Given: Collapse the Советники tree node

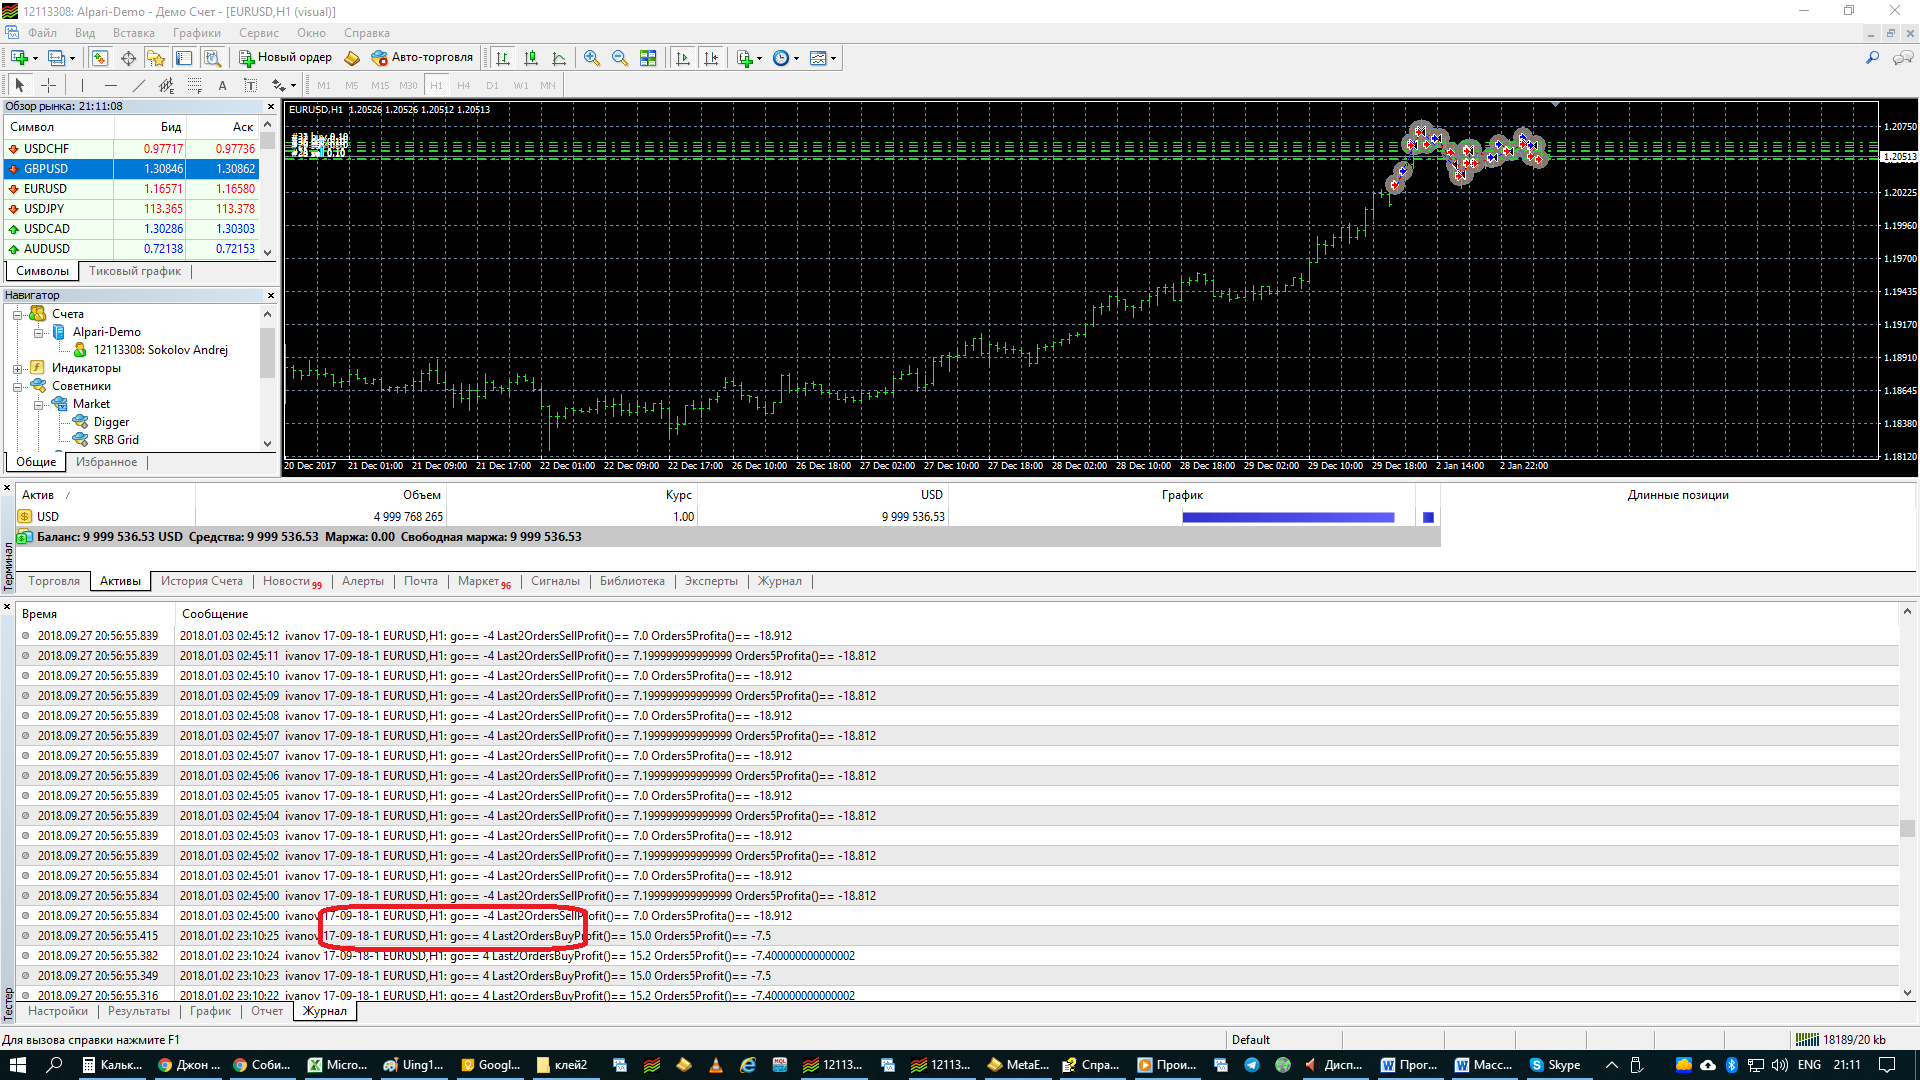Looking at the screenshot, I should coord(17,386).
